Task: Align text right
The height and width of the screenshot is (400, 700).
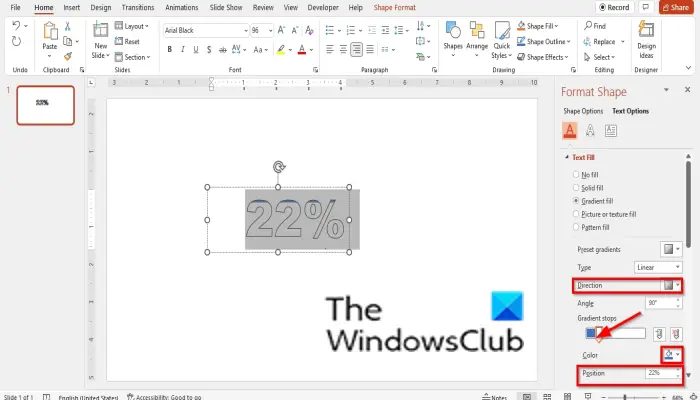Action: coord(356,50)
